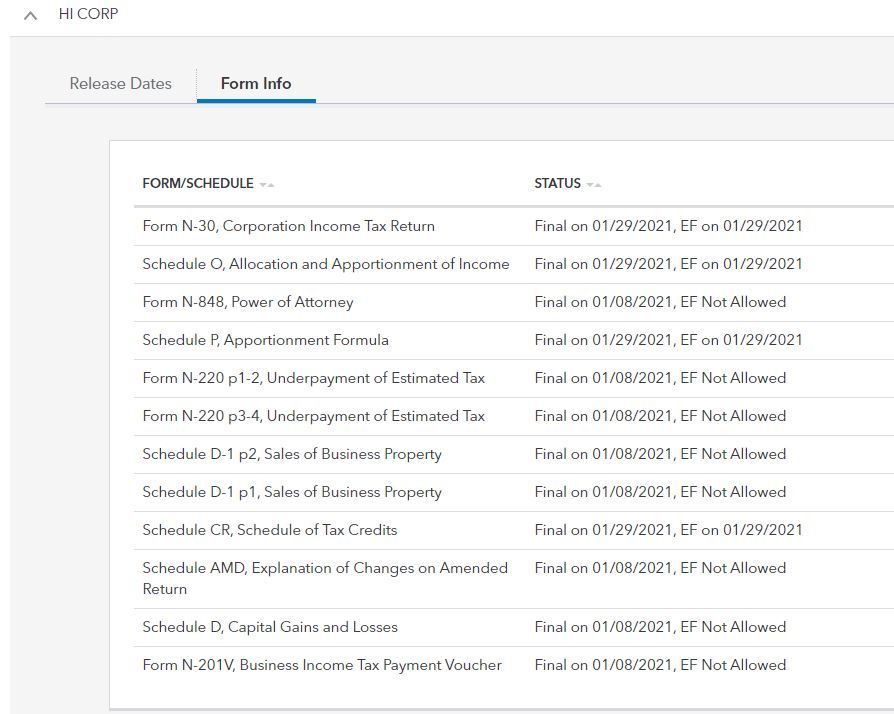Sort by STATUS column header text
Image resolution: width=894 pixels, height=714 pixels.
pos(557,184)
